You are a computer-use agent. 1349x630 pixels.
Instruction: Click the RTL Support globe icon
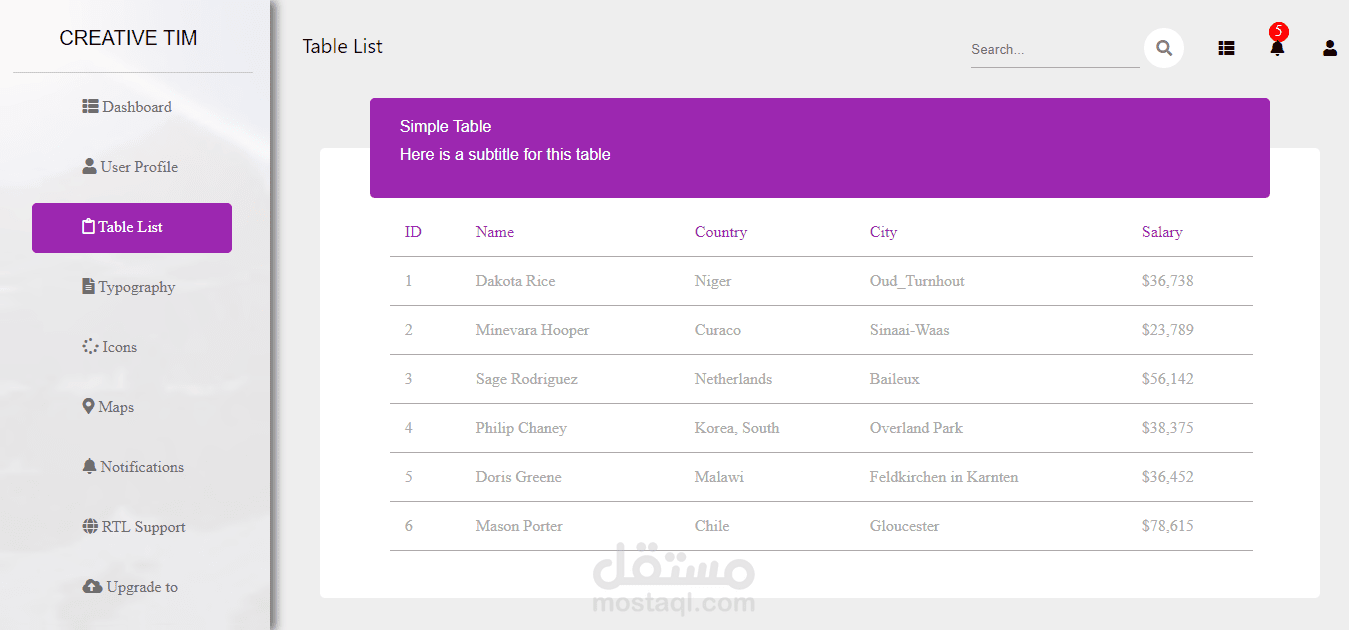pos(90,526)
